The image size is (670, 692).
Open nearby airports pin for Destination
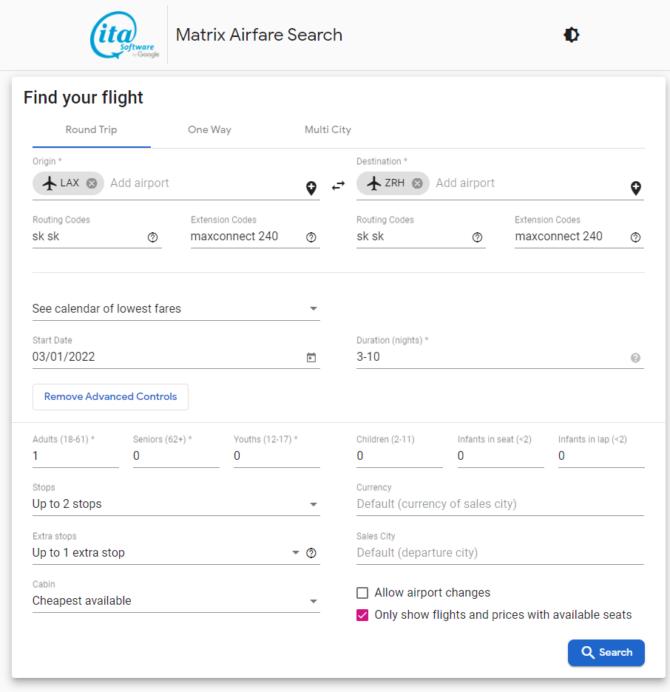click(636, 188)
